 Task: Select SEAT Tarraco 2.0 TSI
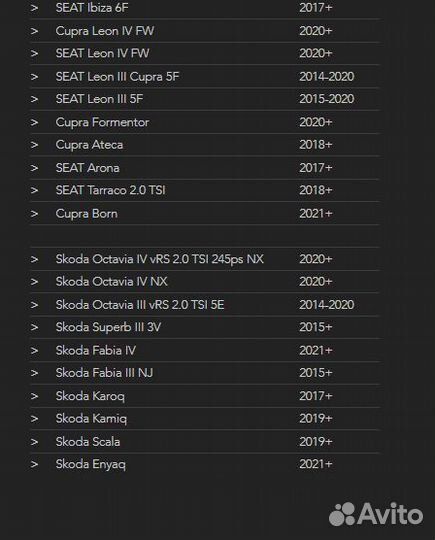coord(111,190)
